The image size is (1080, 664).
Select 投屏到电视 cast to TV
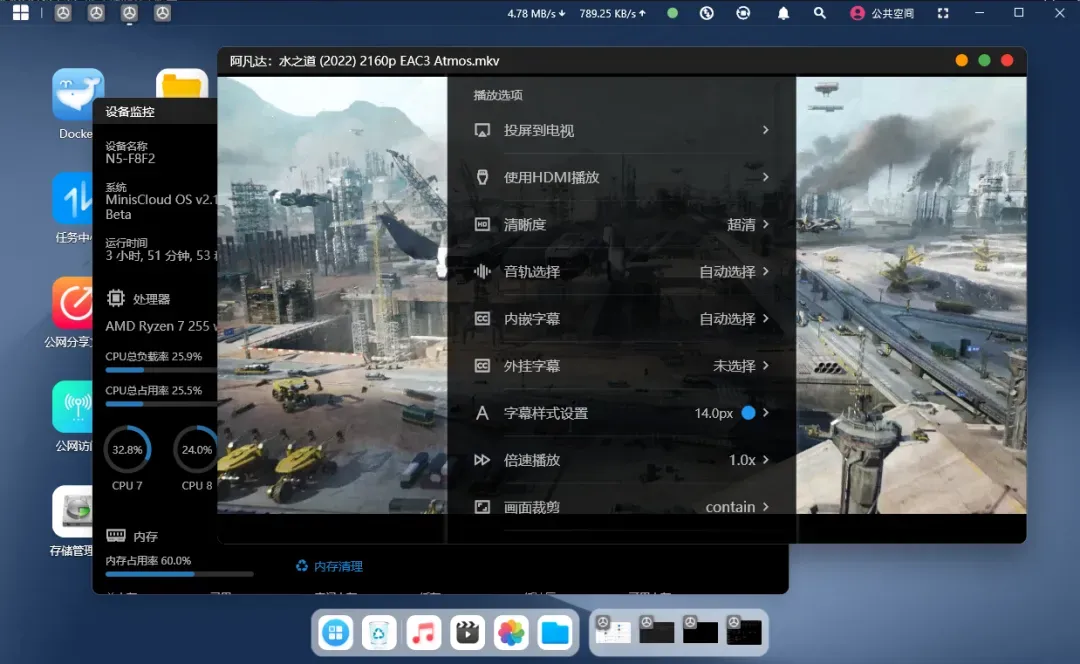pos(621,131)
